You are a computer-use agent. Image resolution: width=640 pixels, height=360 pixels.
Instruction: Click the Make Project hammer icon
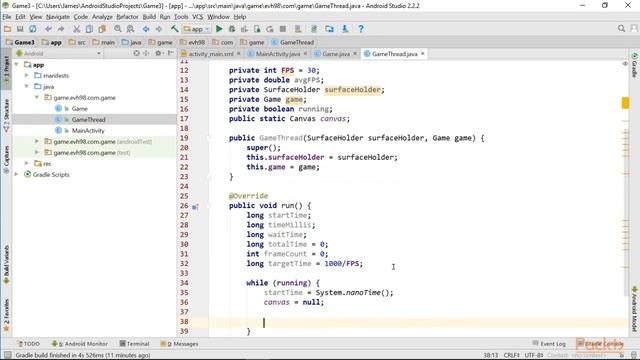click(x=174, y=29)
